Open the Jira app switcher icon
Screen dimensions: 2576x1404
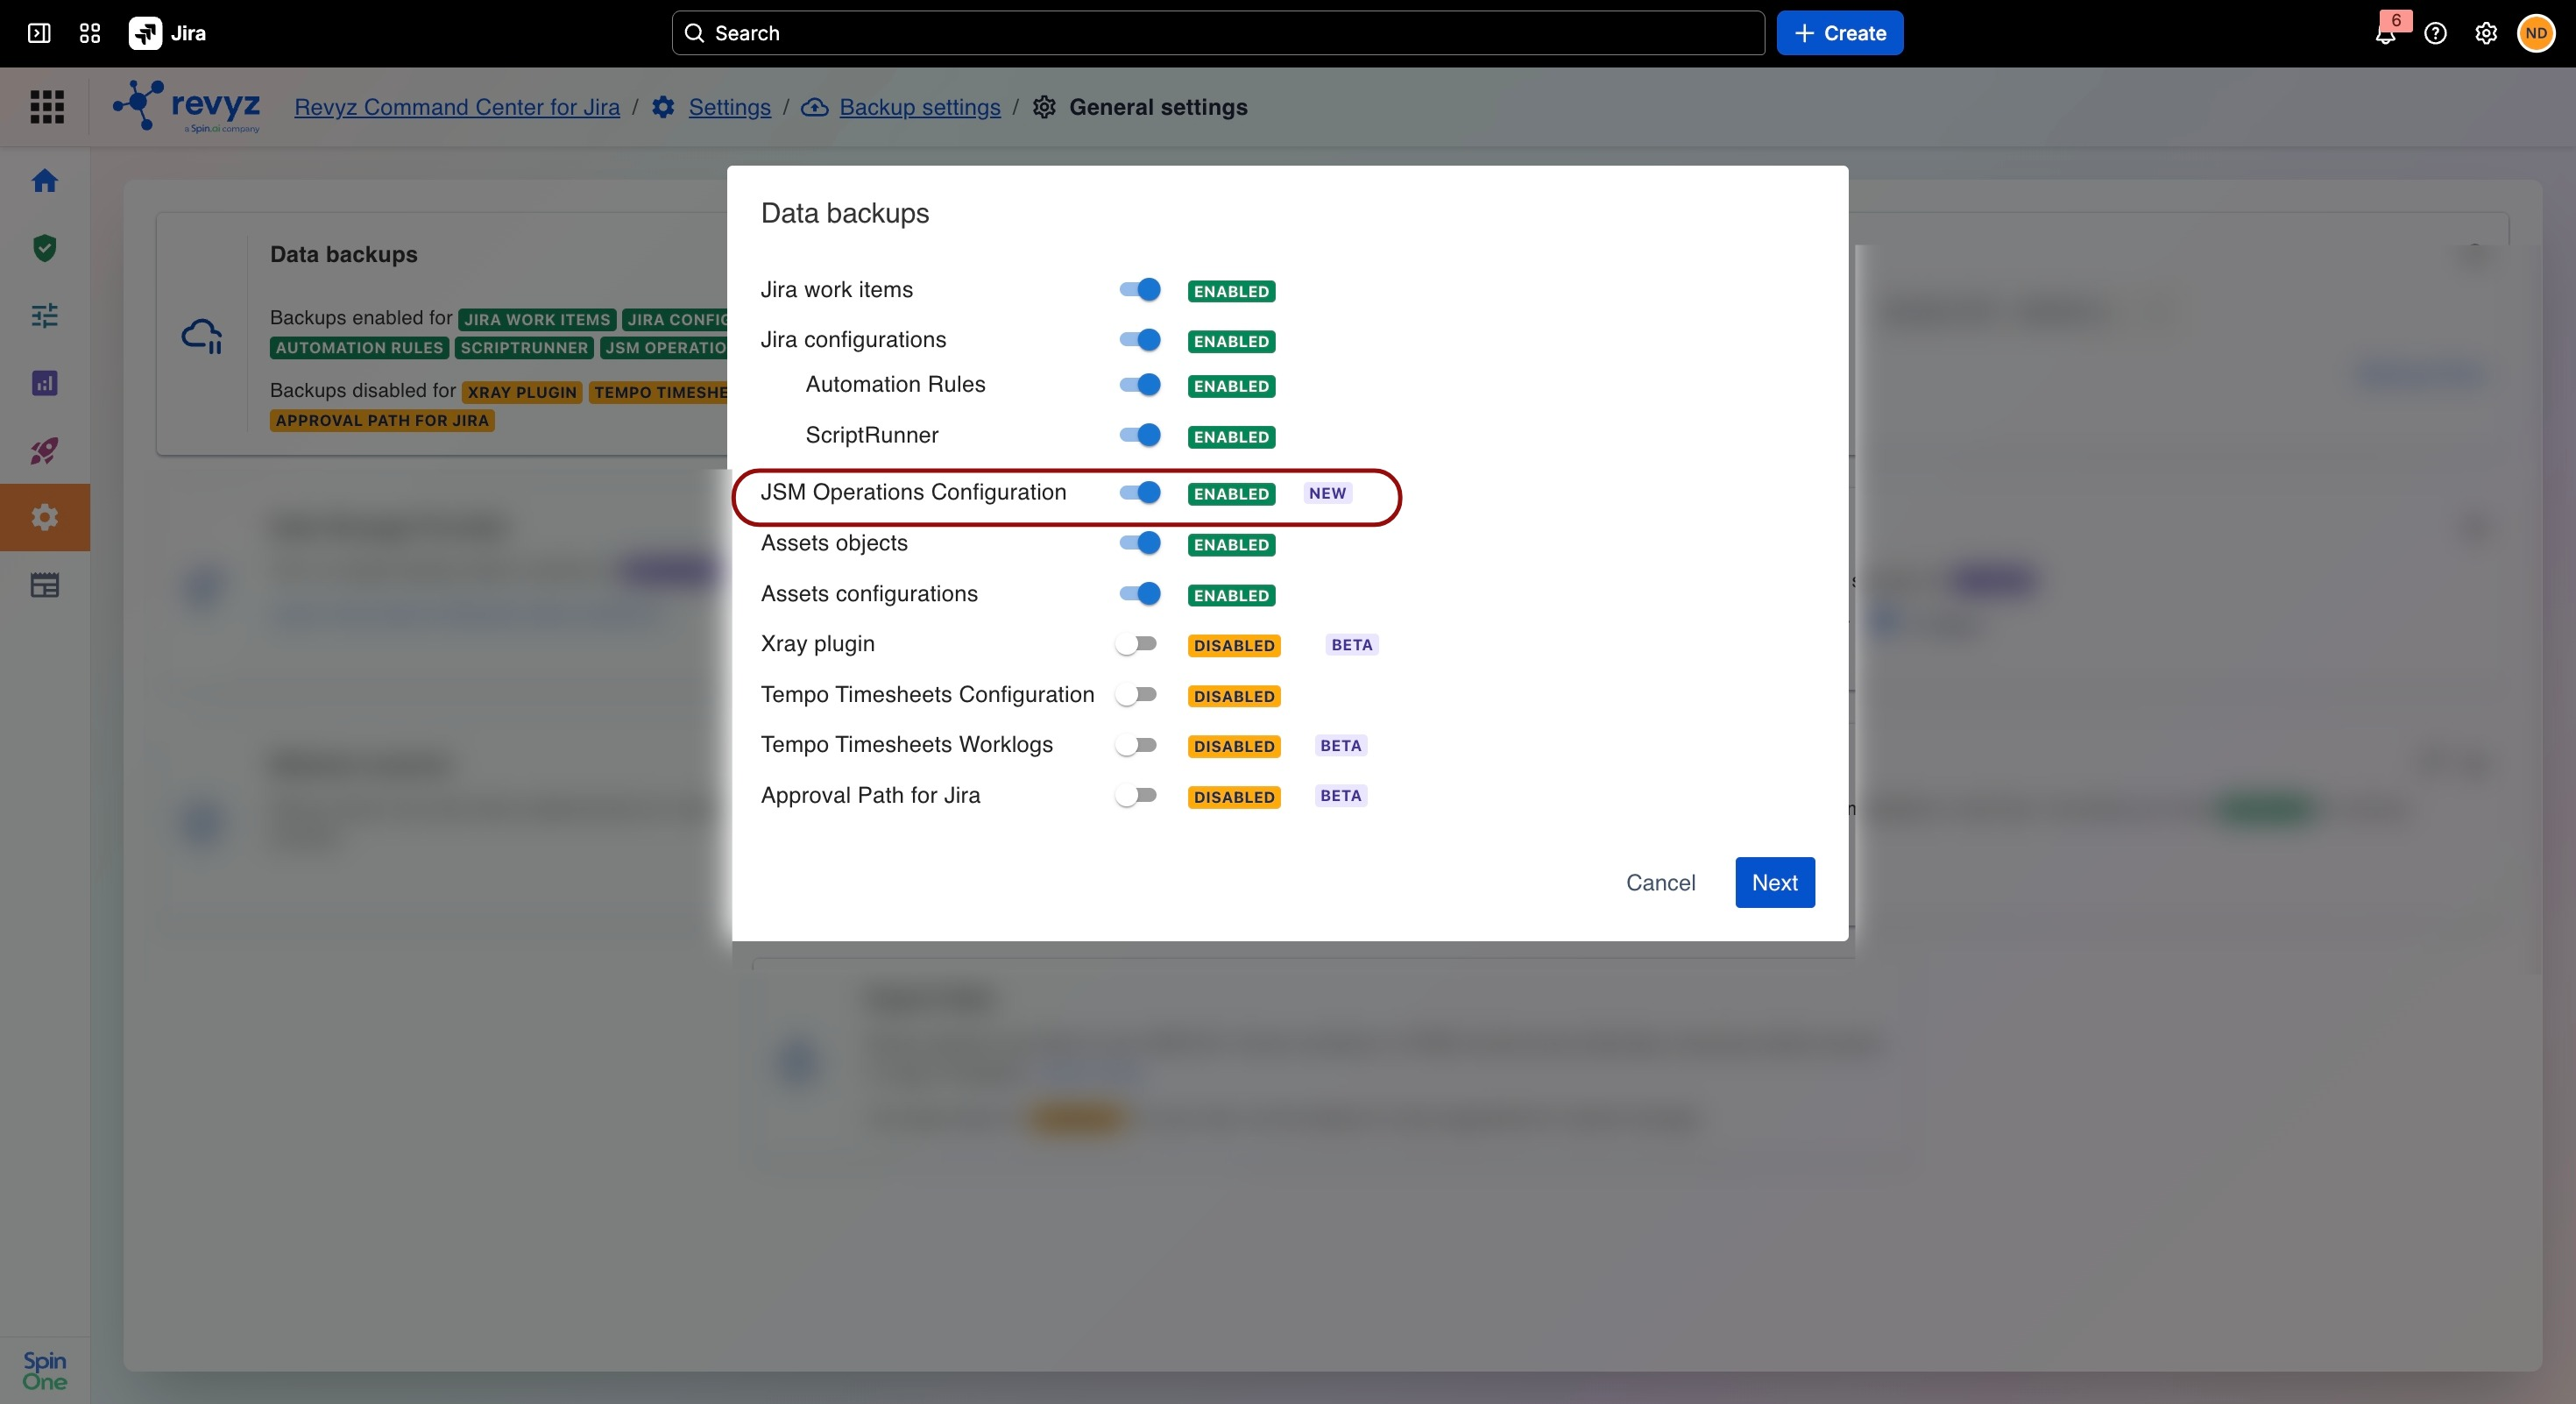point(90,33)
